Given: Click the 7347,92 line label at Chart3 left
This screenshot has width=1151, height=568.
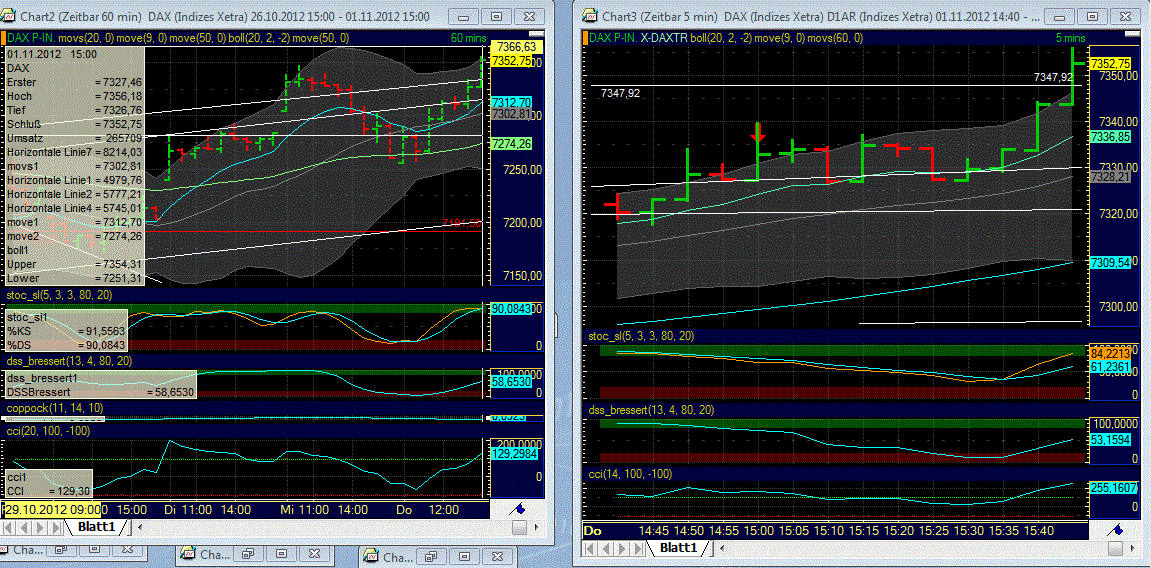Looking at the screenshot, I should (x=620, y=93).
